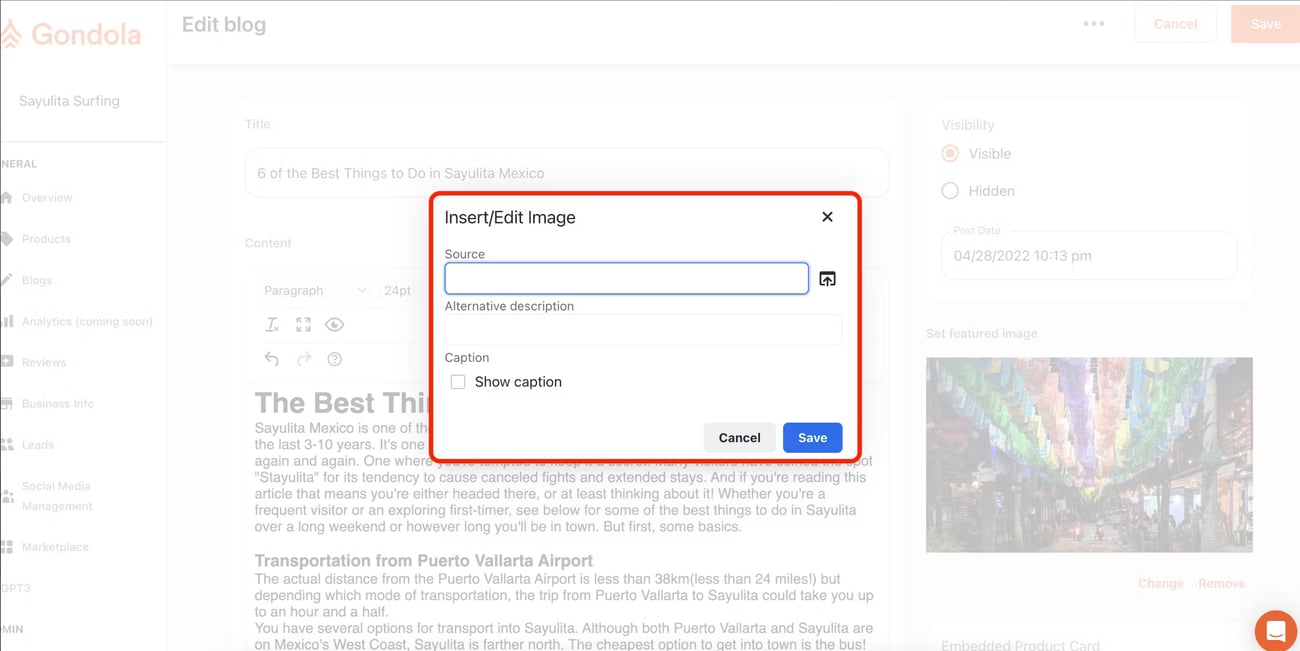This screenshot has height=651, width=1300.
Task: Open the chat support bubble
Action: tap(1276, 630)
